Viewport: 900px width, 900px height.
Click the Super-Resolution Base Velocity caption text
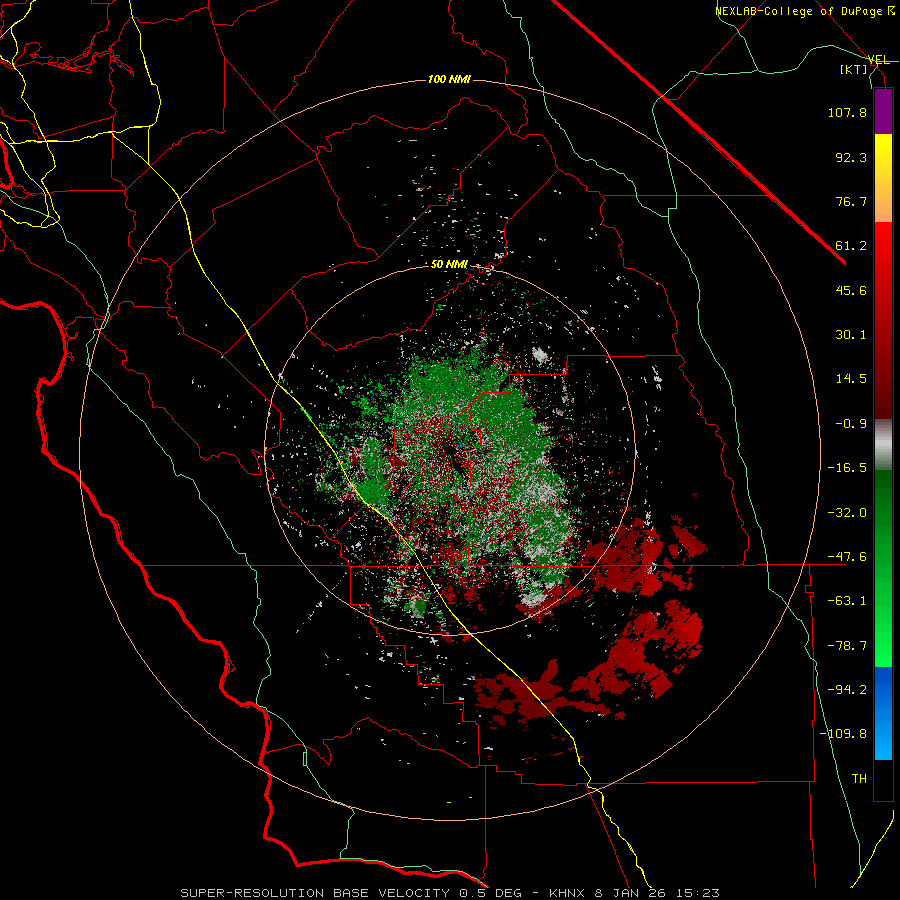coord(449,893)
